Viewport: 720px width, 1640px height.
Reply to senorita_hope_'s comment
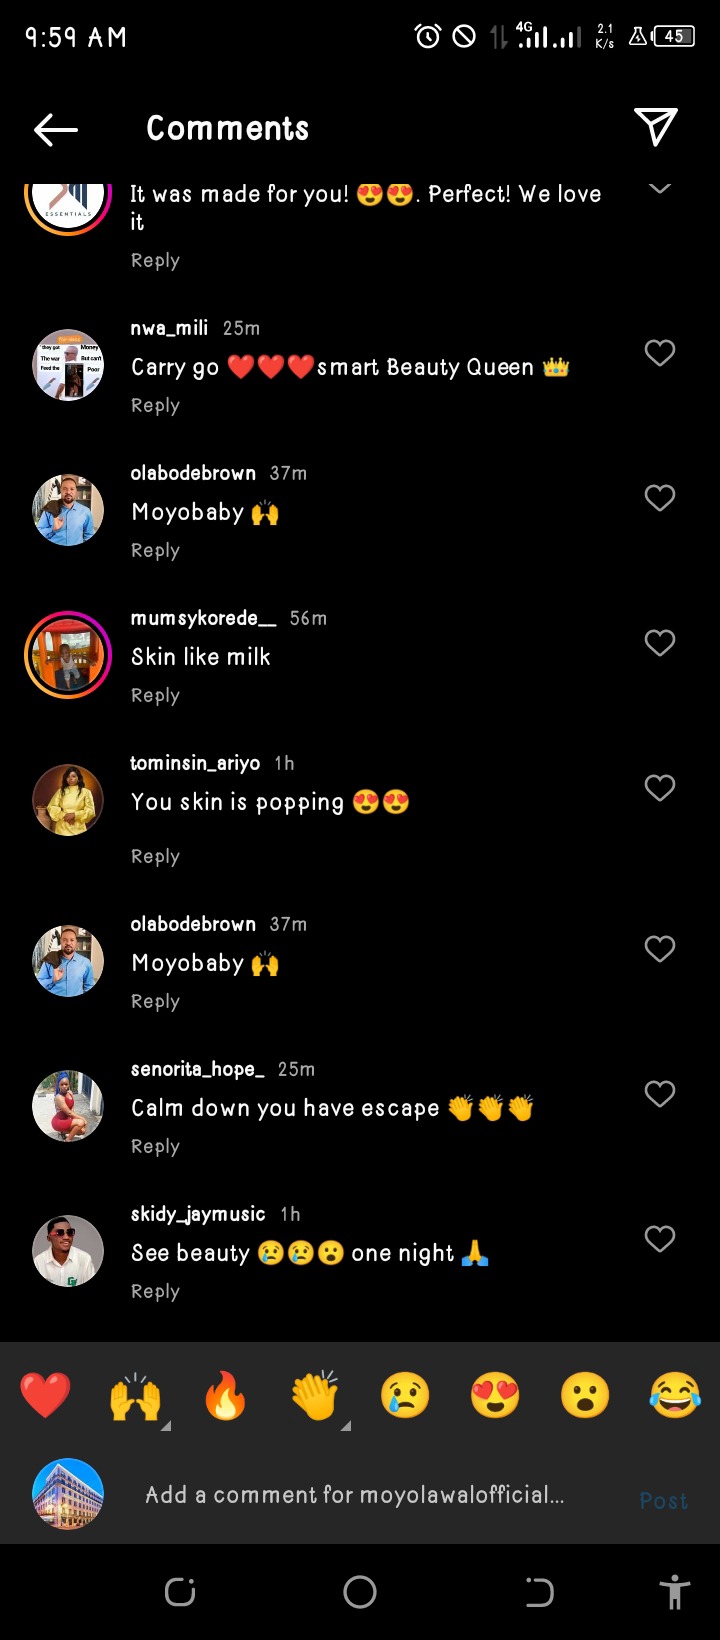click(x=155, y=1147)
